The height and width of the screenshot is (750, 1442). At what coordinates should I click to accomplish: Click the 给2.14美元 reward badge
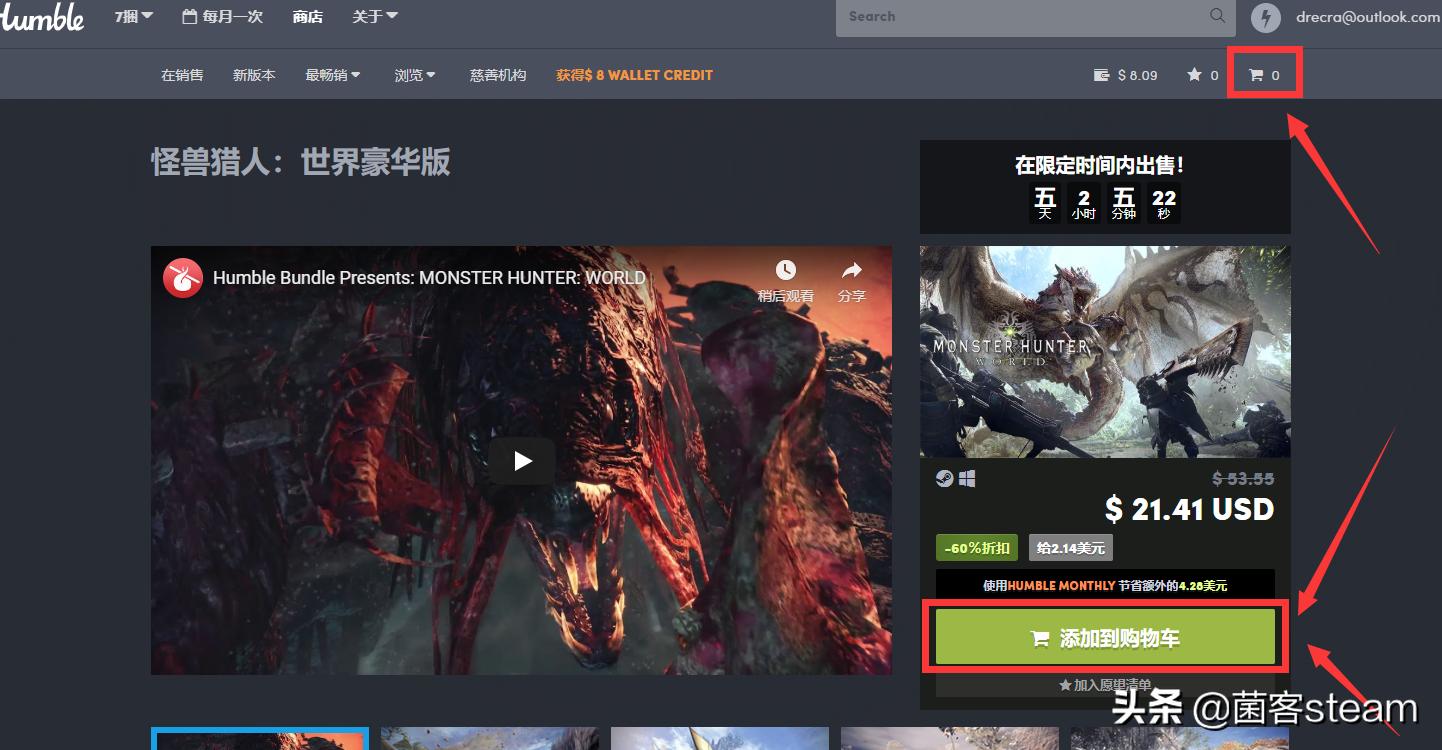(1071, 548)
